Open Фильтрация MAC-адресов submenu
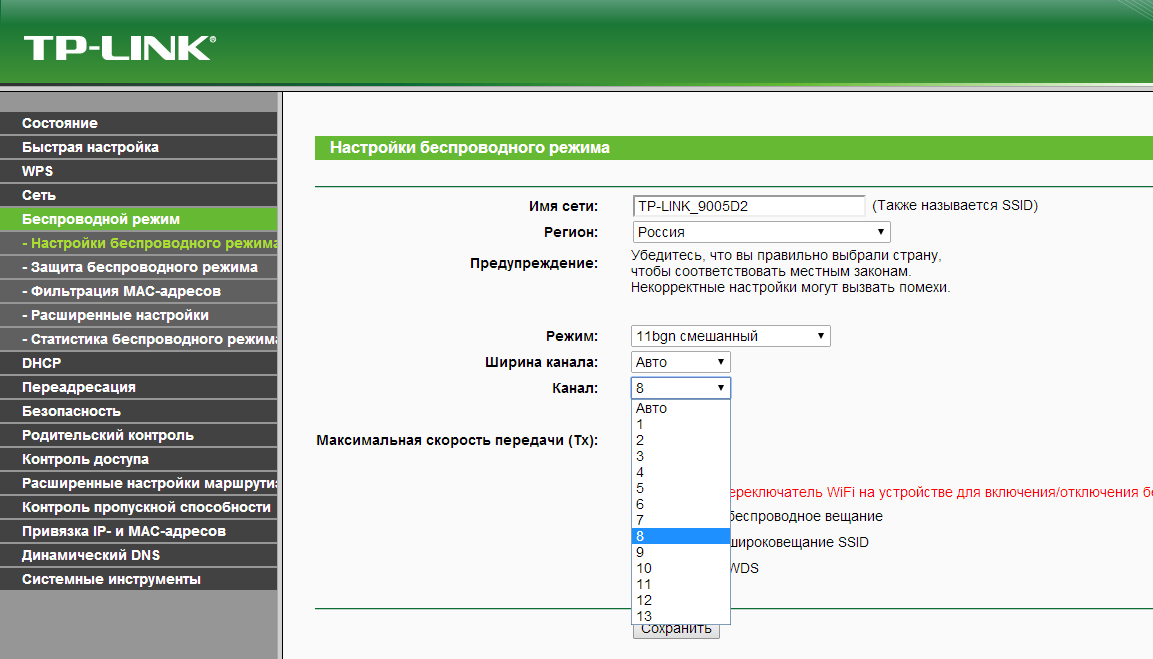Screen dimensions: 1153x659 tap(138, 291)
